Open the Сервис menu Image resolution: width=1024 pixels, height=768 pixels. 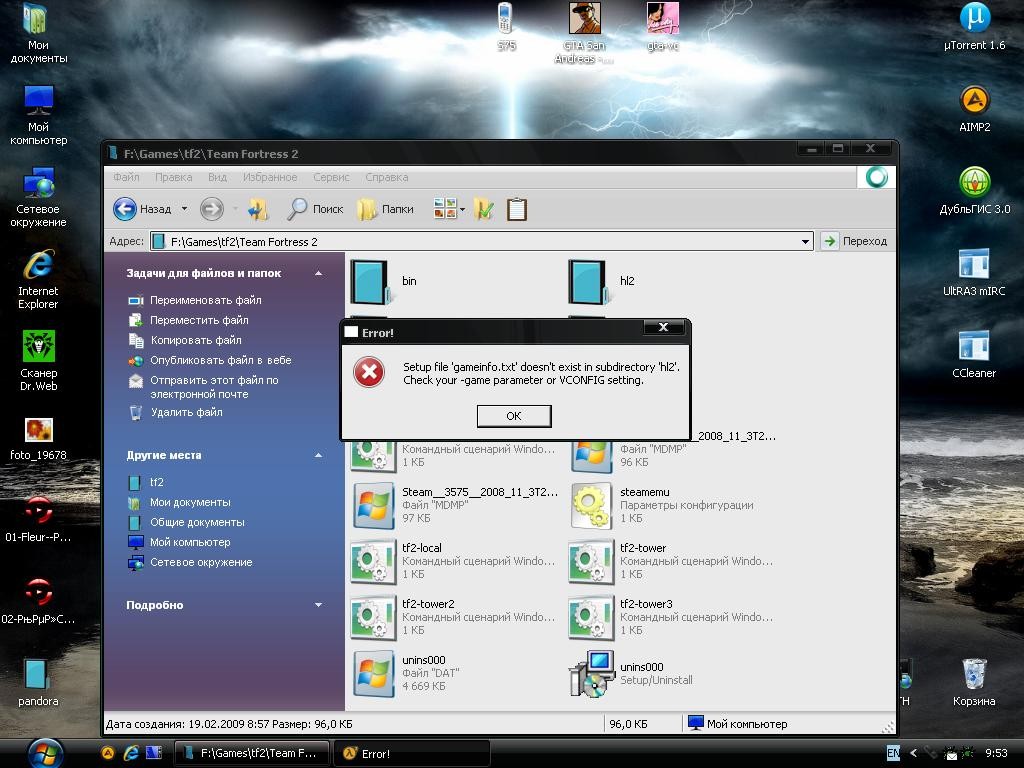pos(331,177)
